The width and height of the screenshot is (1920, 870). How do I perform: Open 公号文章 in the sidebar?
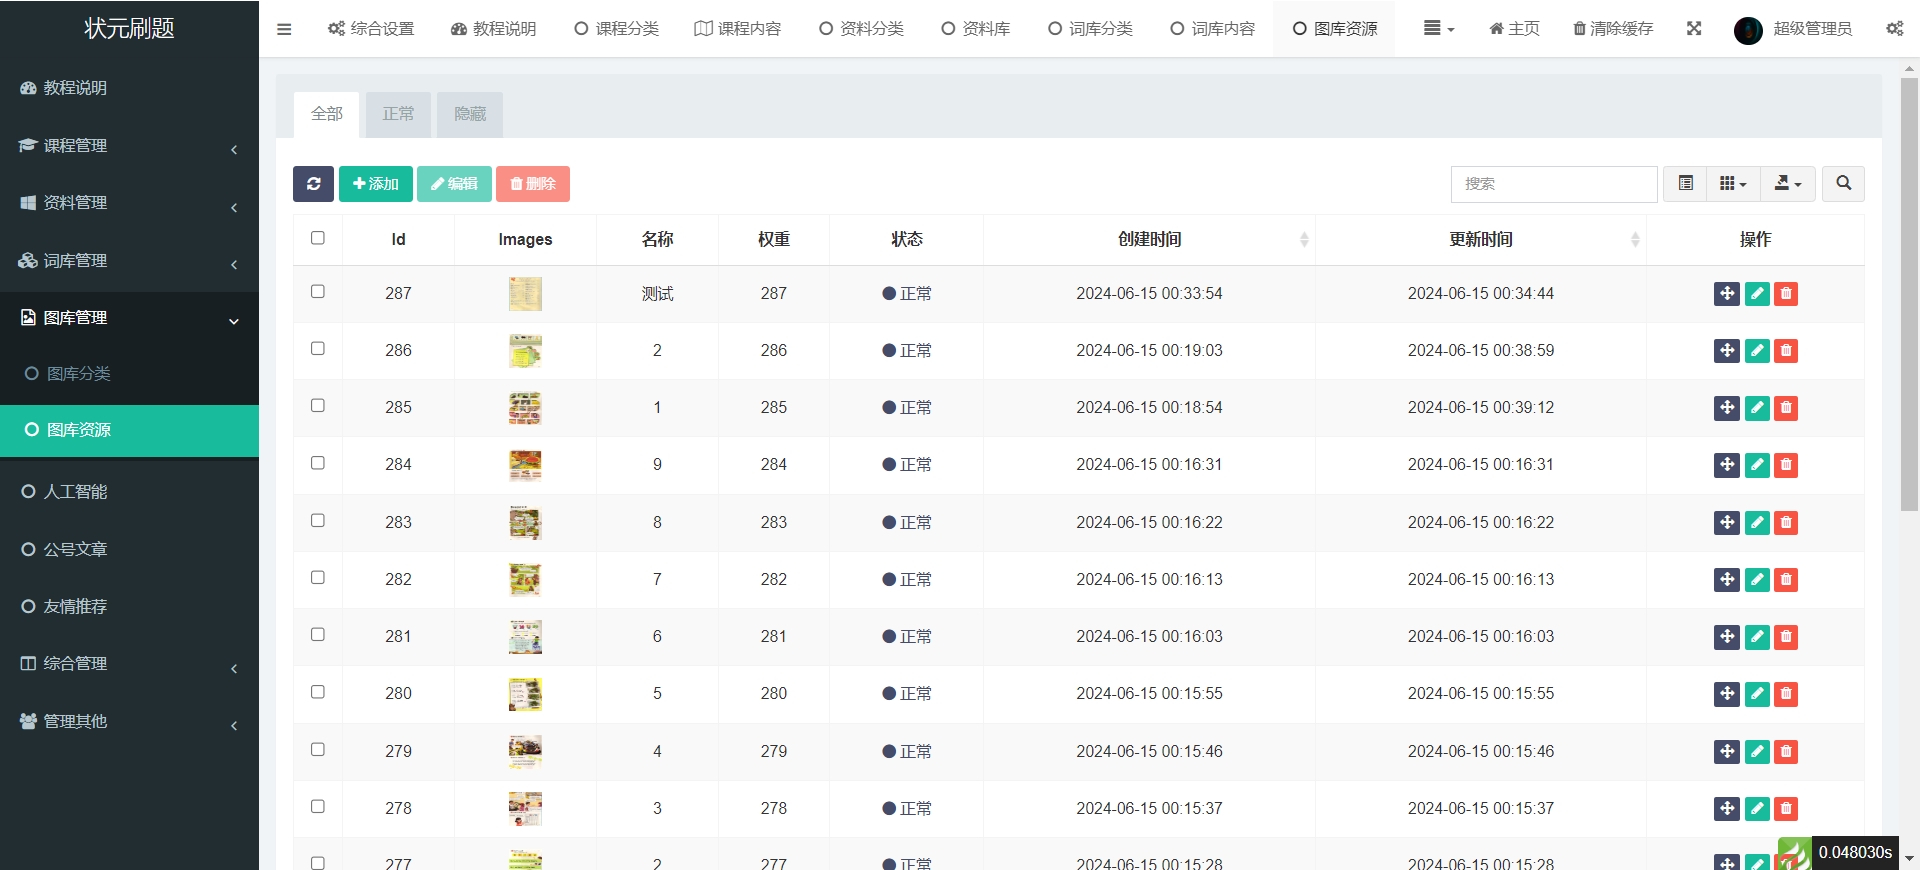coord(129,550)
